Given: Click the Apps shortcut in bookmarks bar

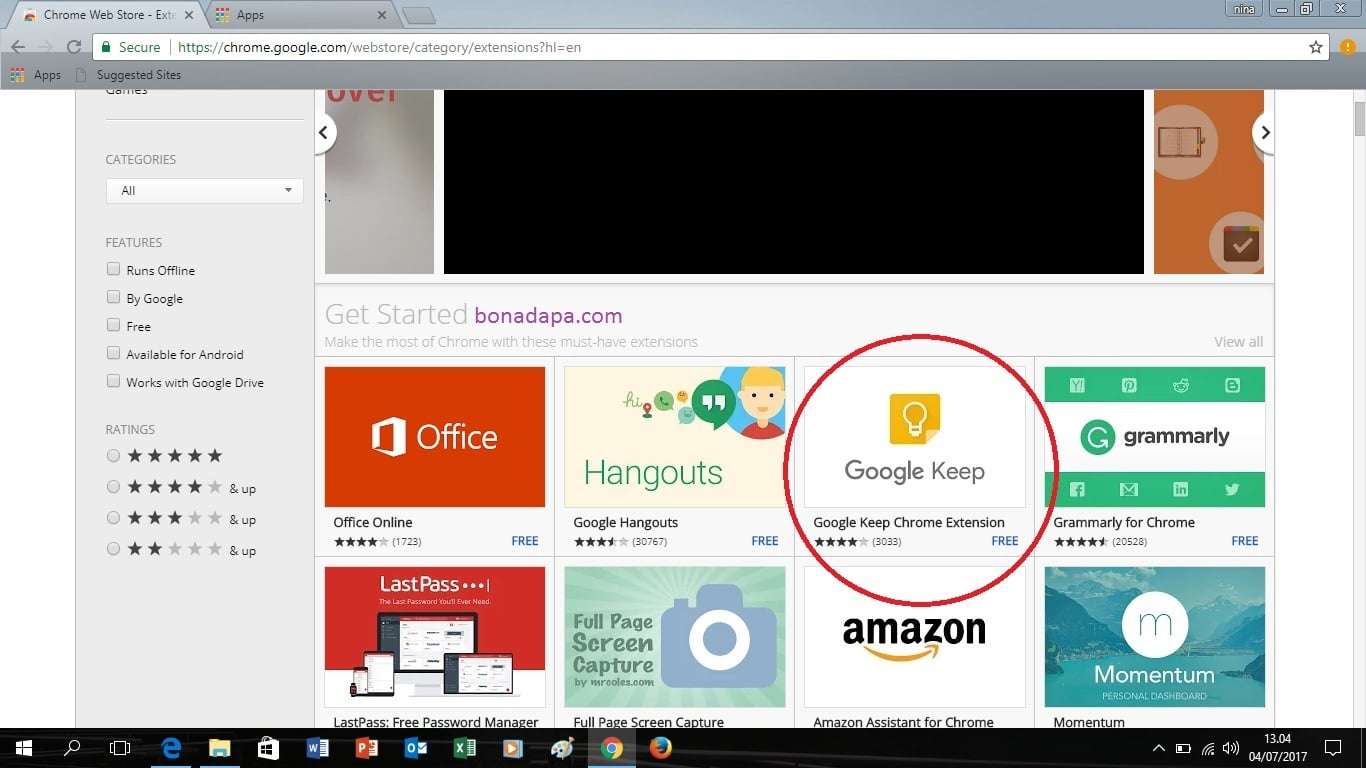Looking at the screenshot, I should [36, 75].
